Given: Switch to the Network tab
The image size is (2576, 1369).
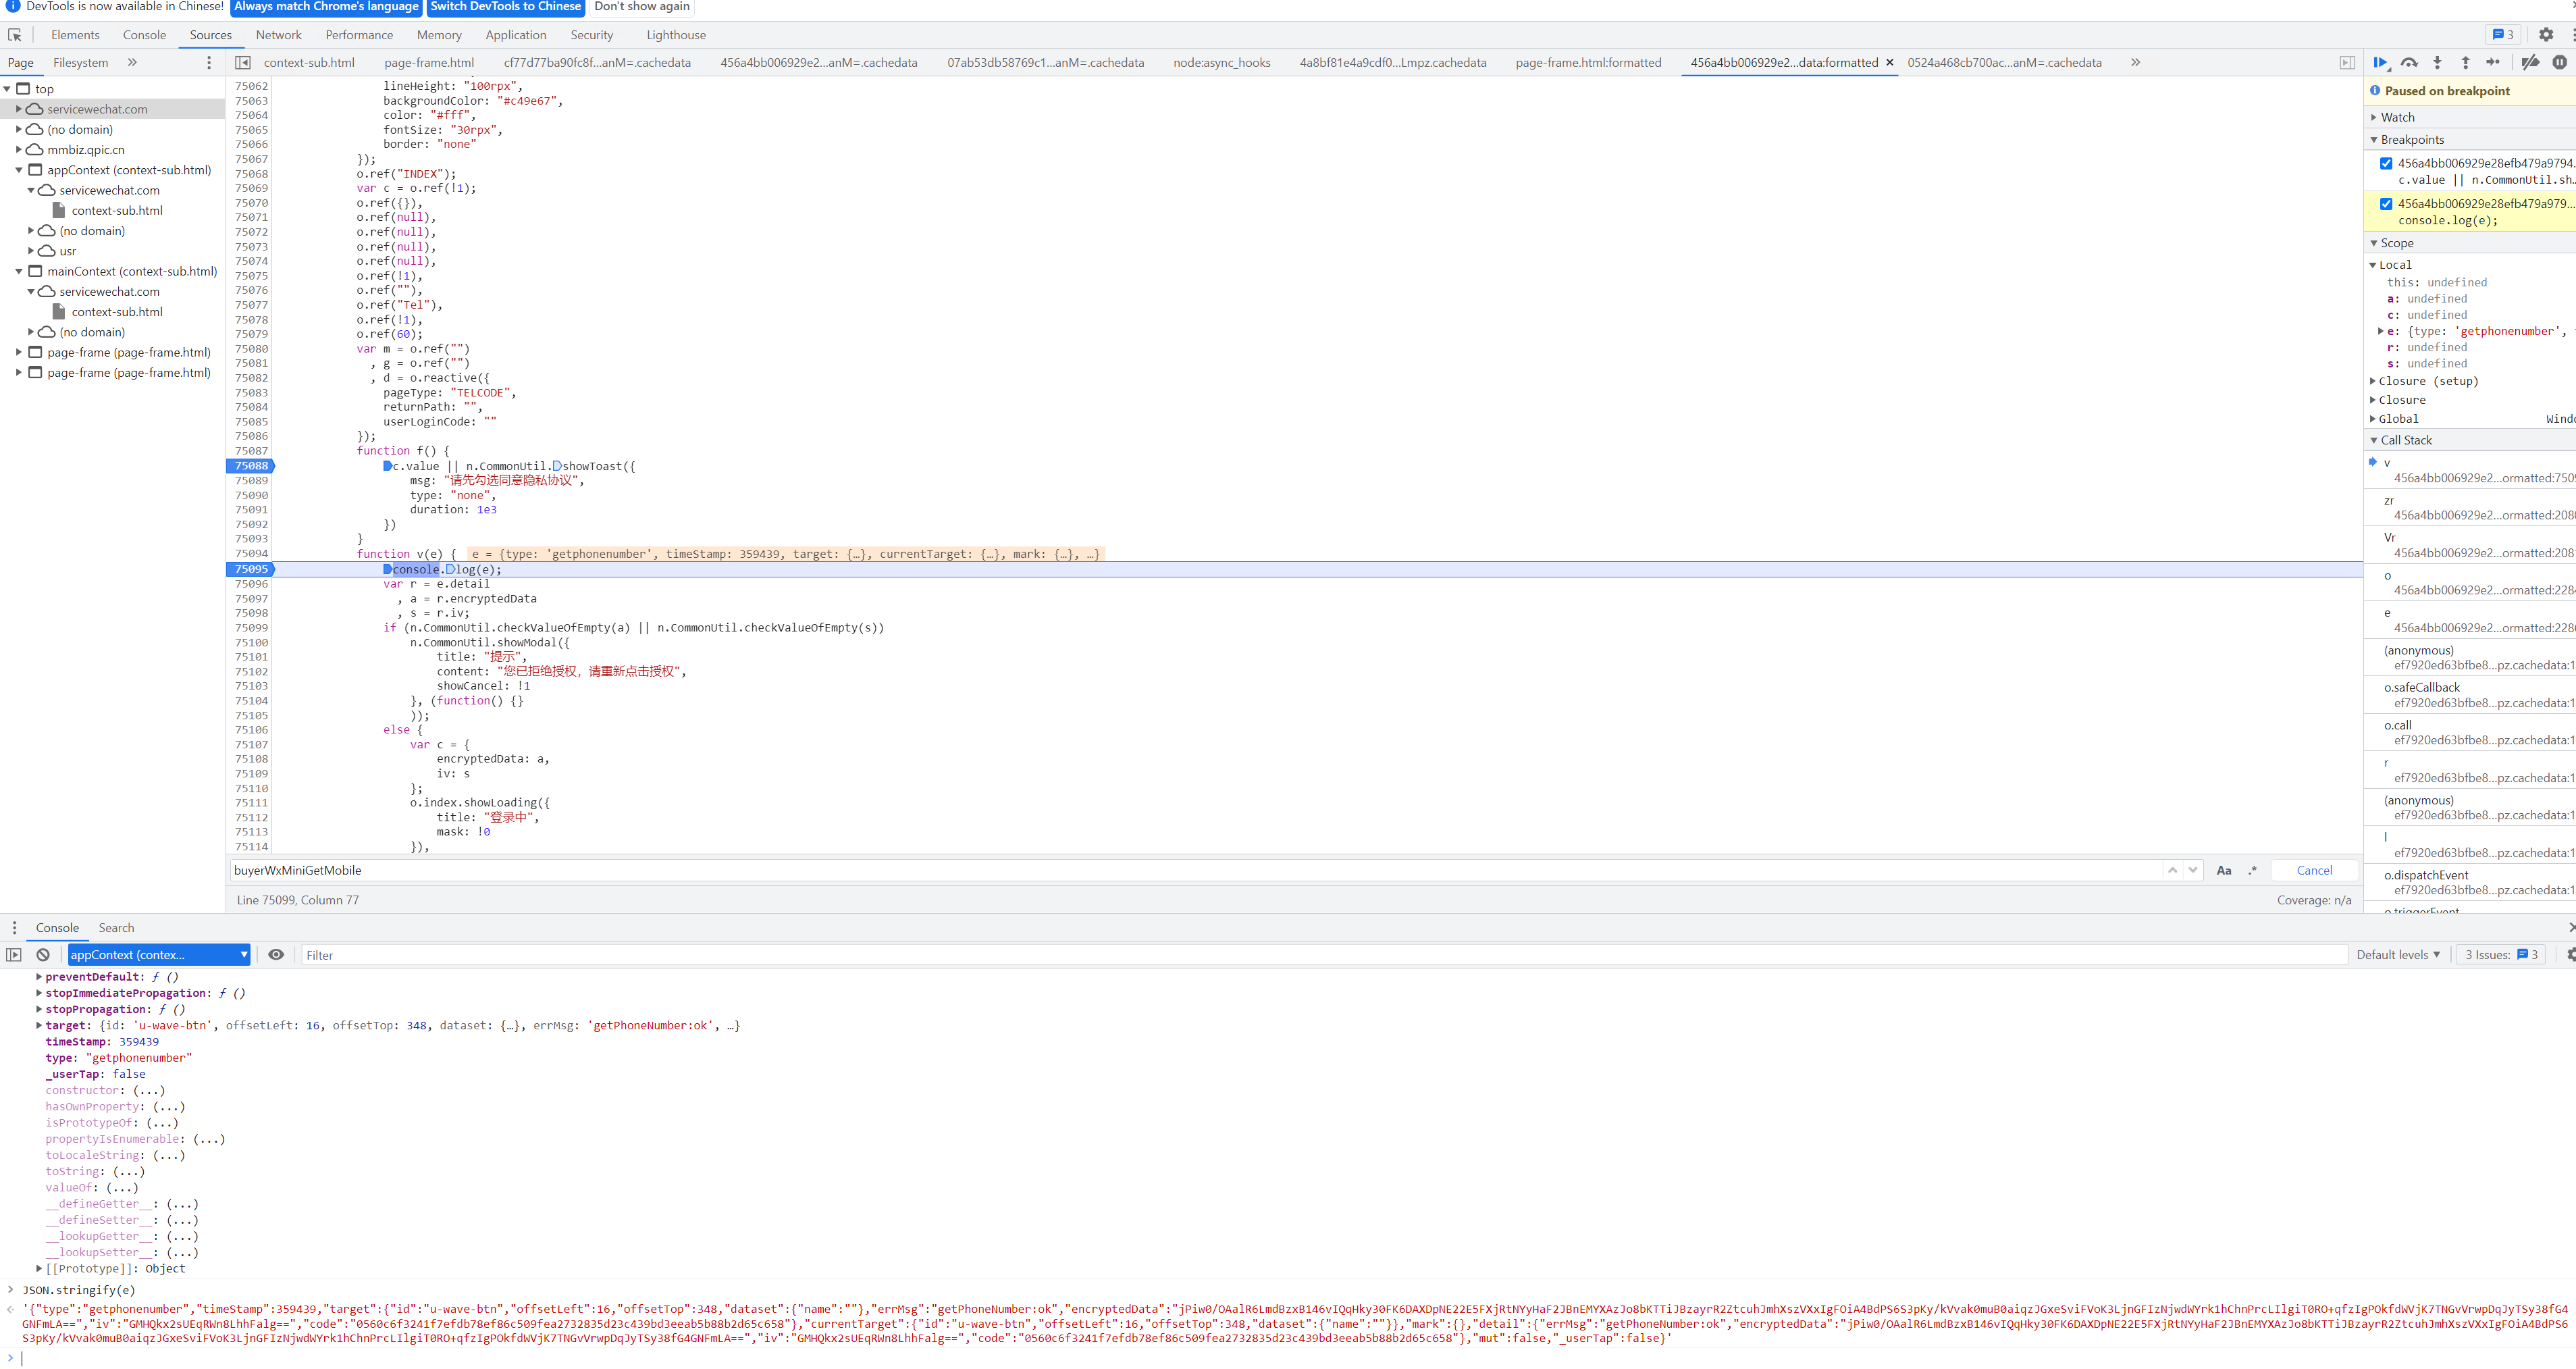Looking at the screenshot, I should pyautogui.click(x=278, y=35).
